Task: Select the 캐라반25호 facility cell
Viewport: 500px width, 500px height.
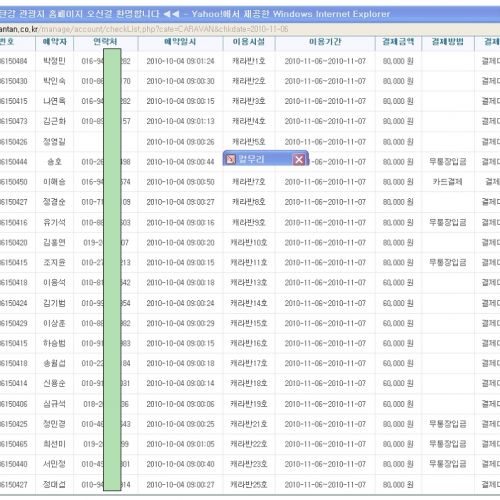Action: pos(249,485)
